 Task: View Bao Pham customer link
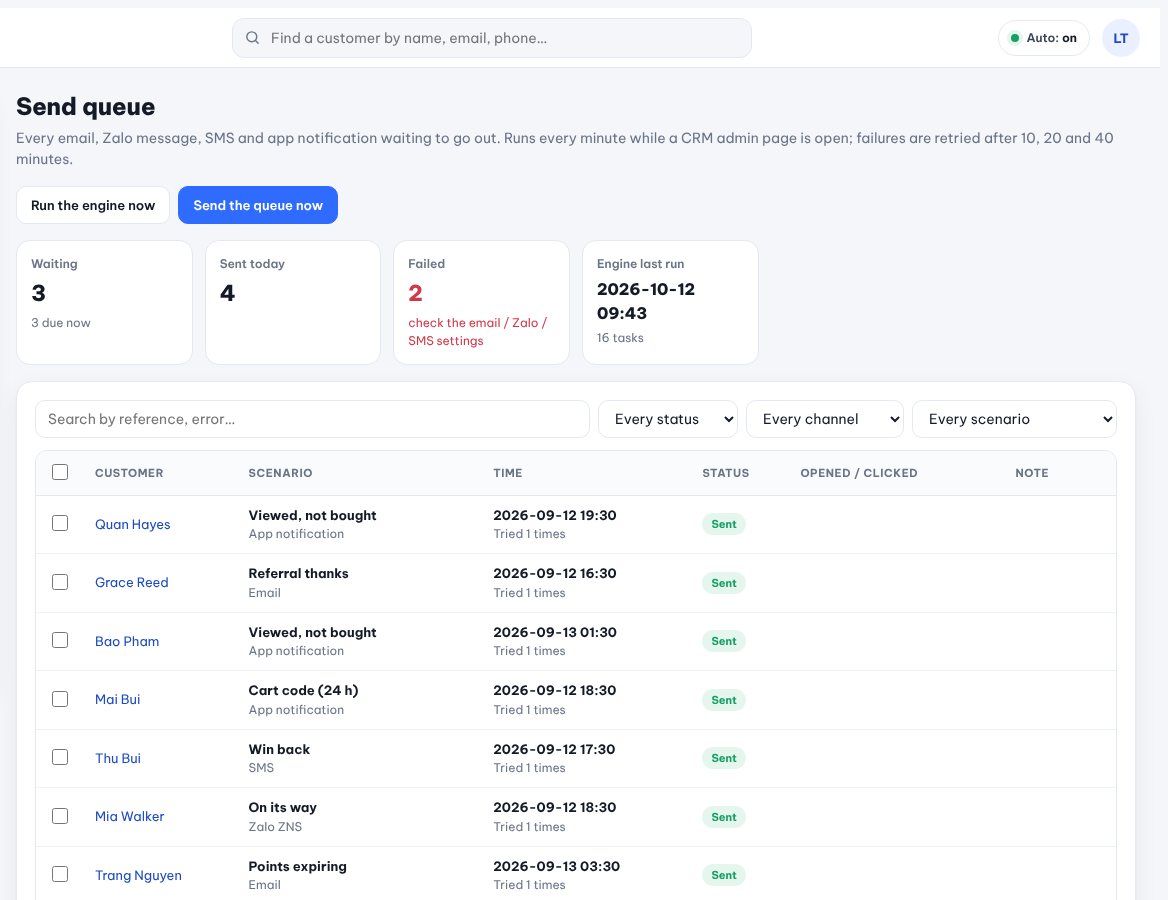pos(127,641)
